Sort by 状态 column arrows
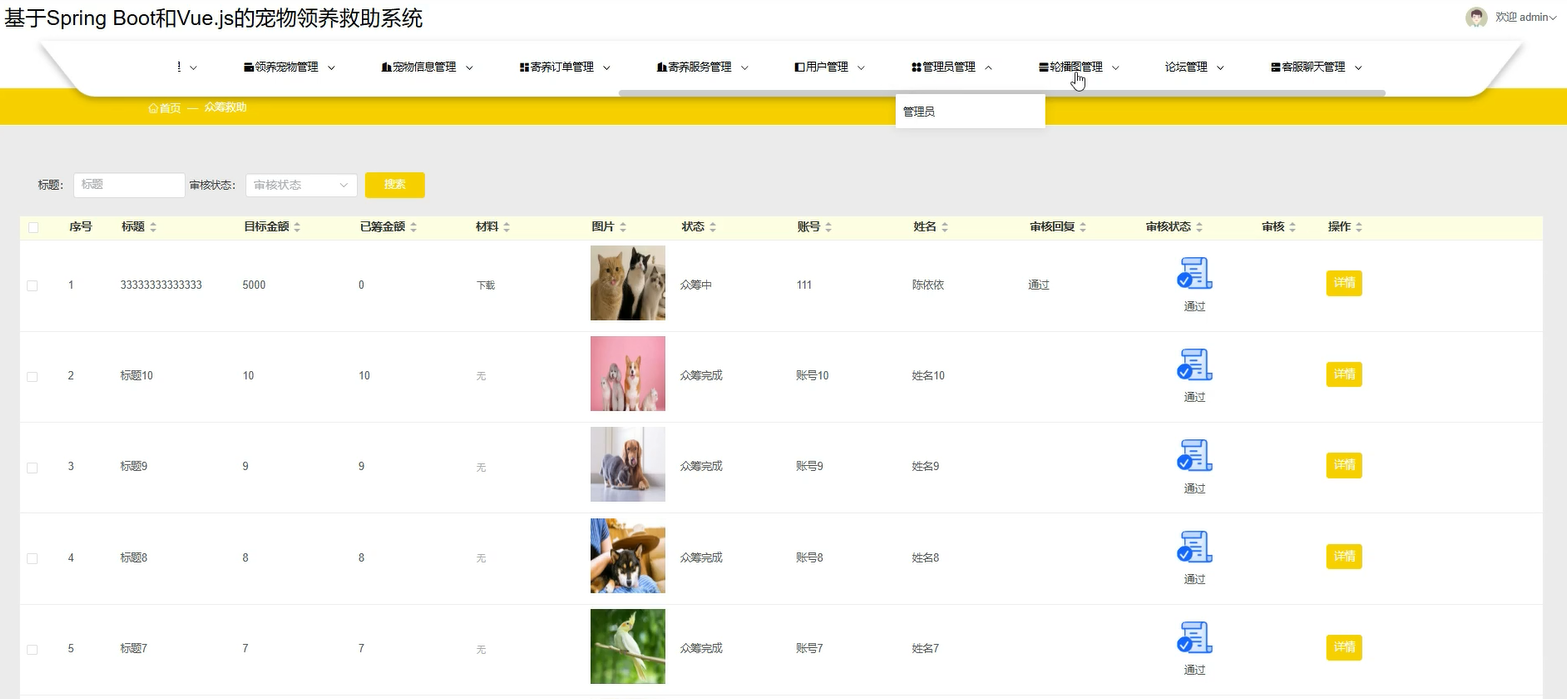 click(712, 228)
